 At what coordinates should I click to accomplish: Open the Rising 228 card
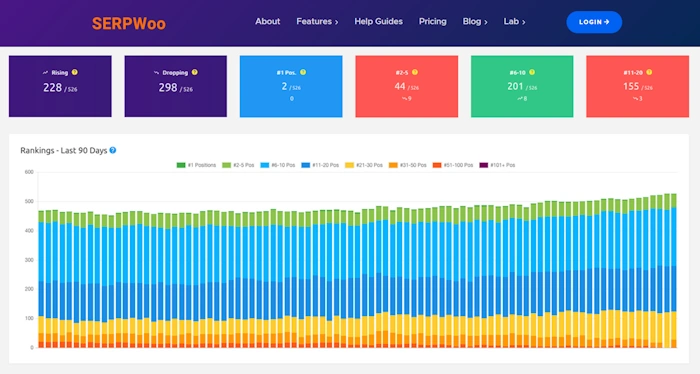pyautogui.click(x=60, y=86)
